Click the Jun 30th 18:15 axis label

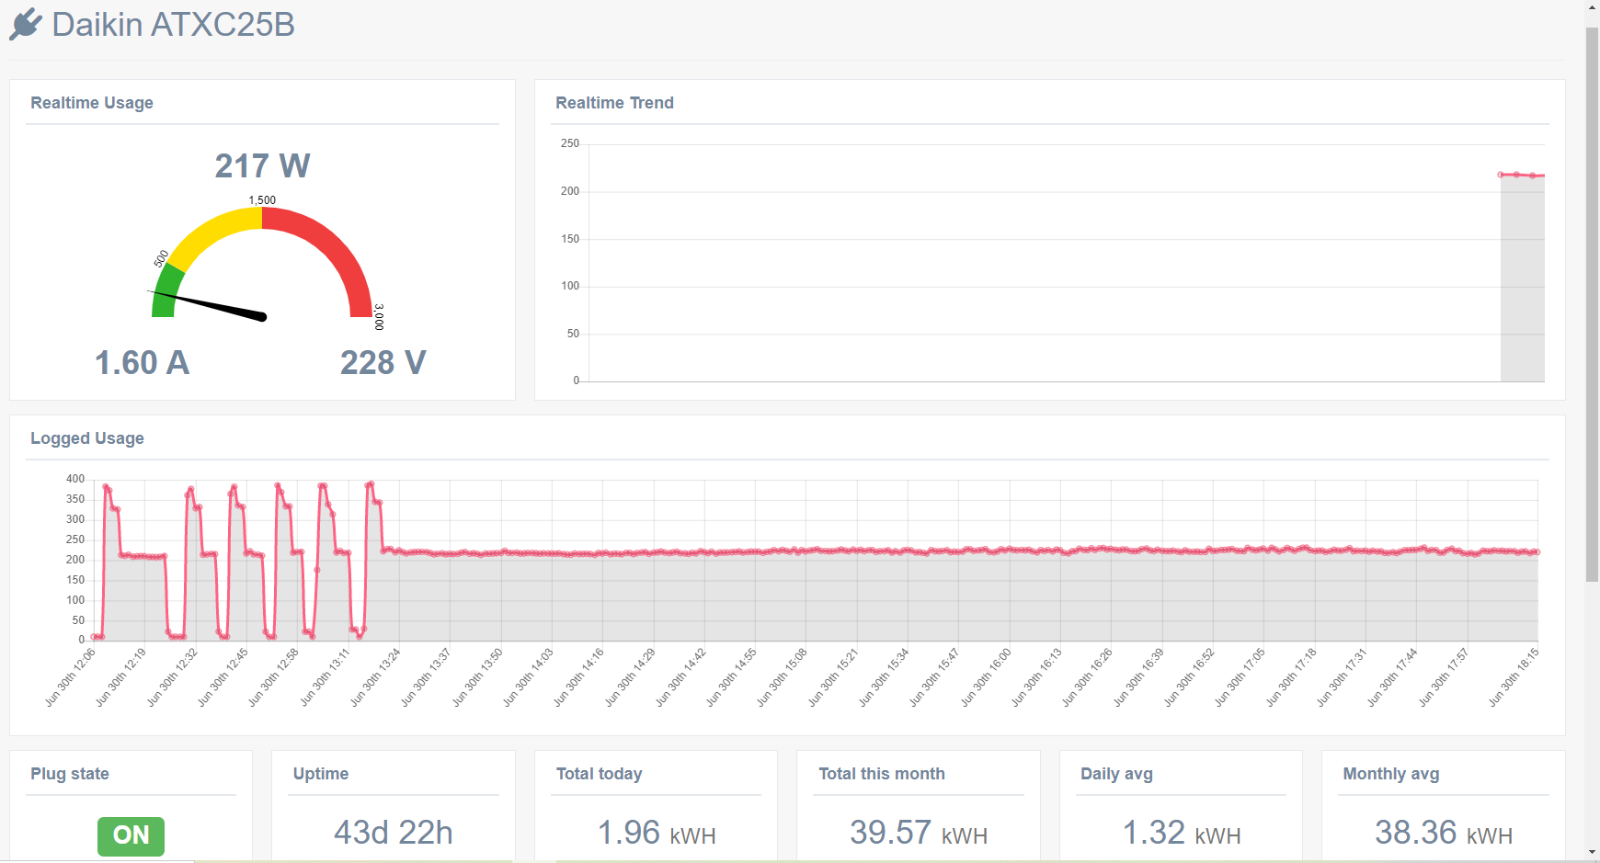(x=1513, y=677)
